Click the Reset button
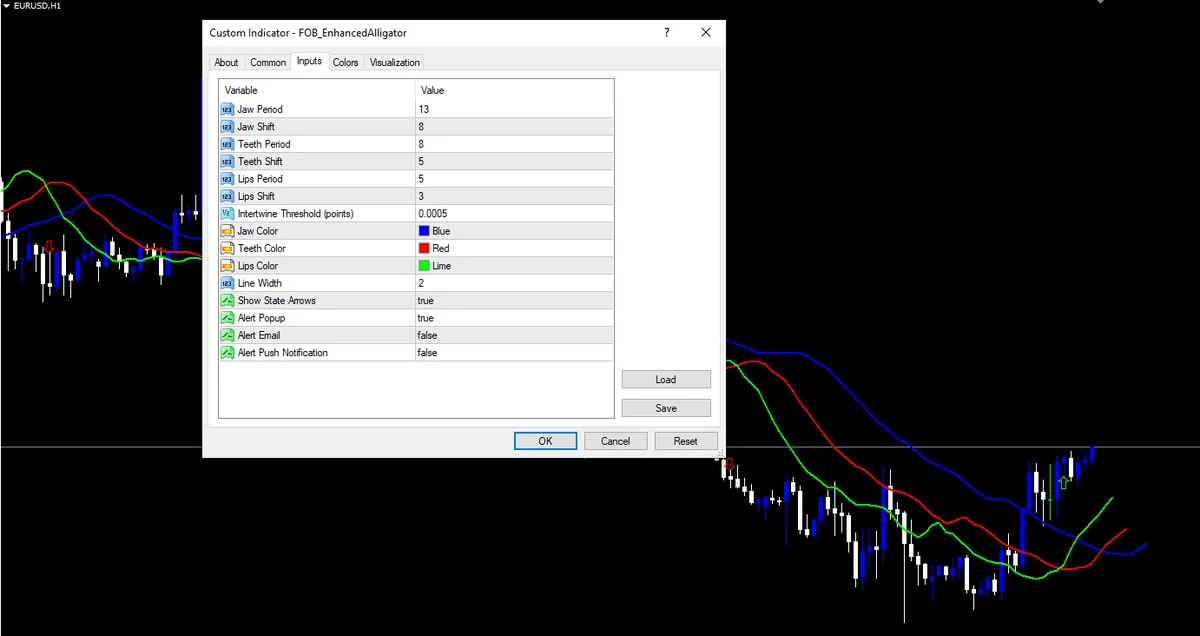Image resolution: width=1200 pixels, height=636 pixels. pyautogui.click(x=686, y=441)
